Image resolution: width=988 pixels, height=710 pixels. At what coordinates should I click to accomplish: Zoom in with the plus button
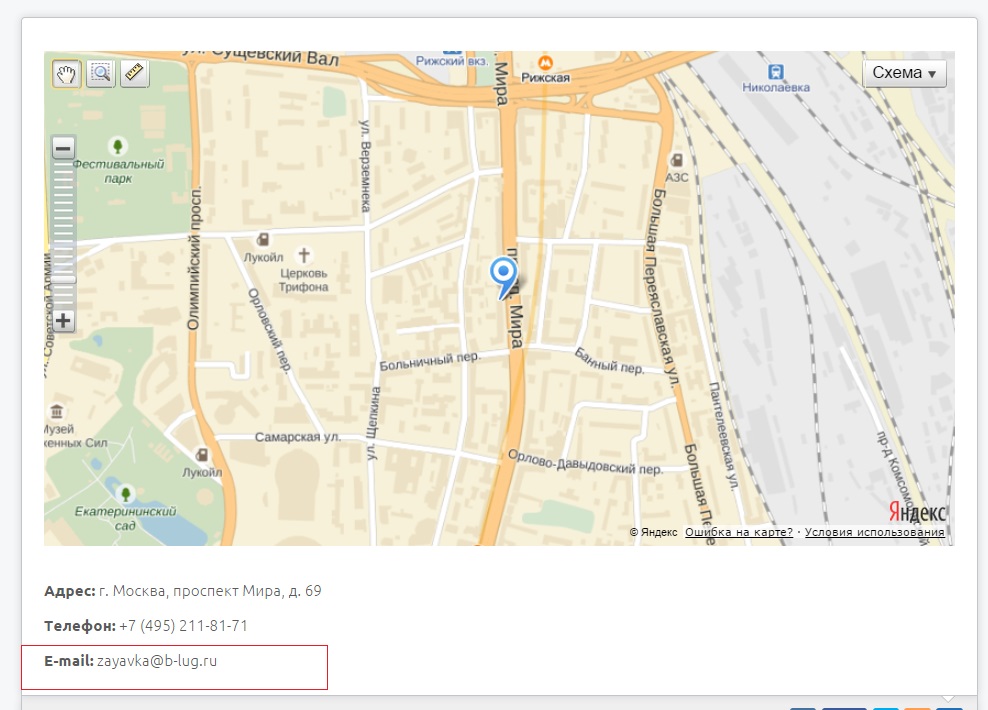point(63,321)
